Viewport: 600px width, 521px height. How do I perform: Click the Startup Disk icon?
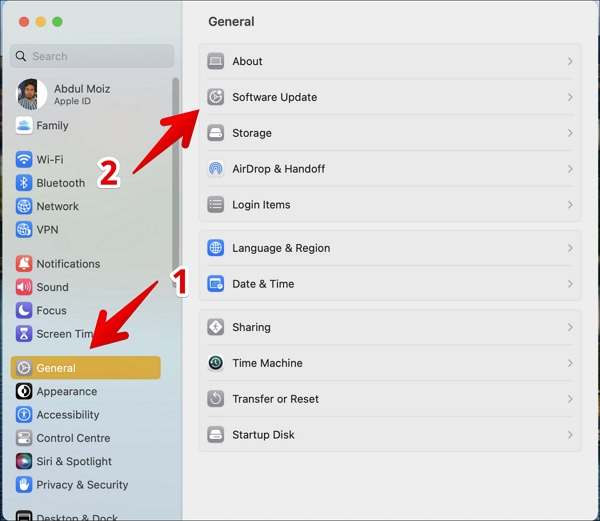215,435
